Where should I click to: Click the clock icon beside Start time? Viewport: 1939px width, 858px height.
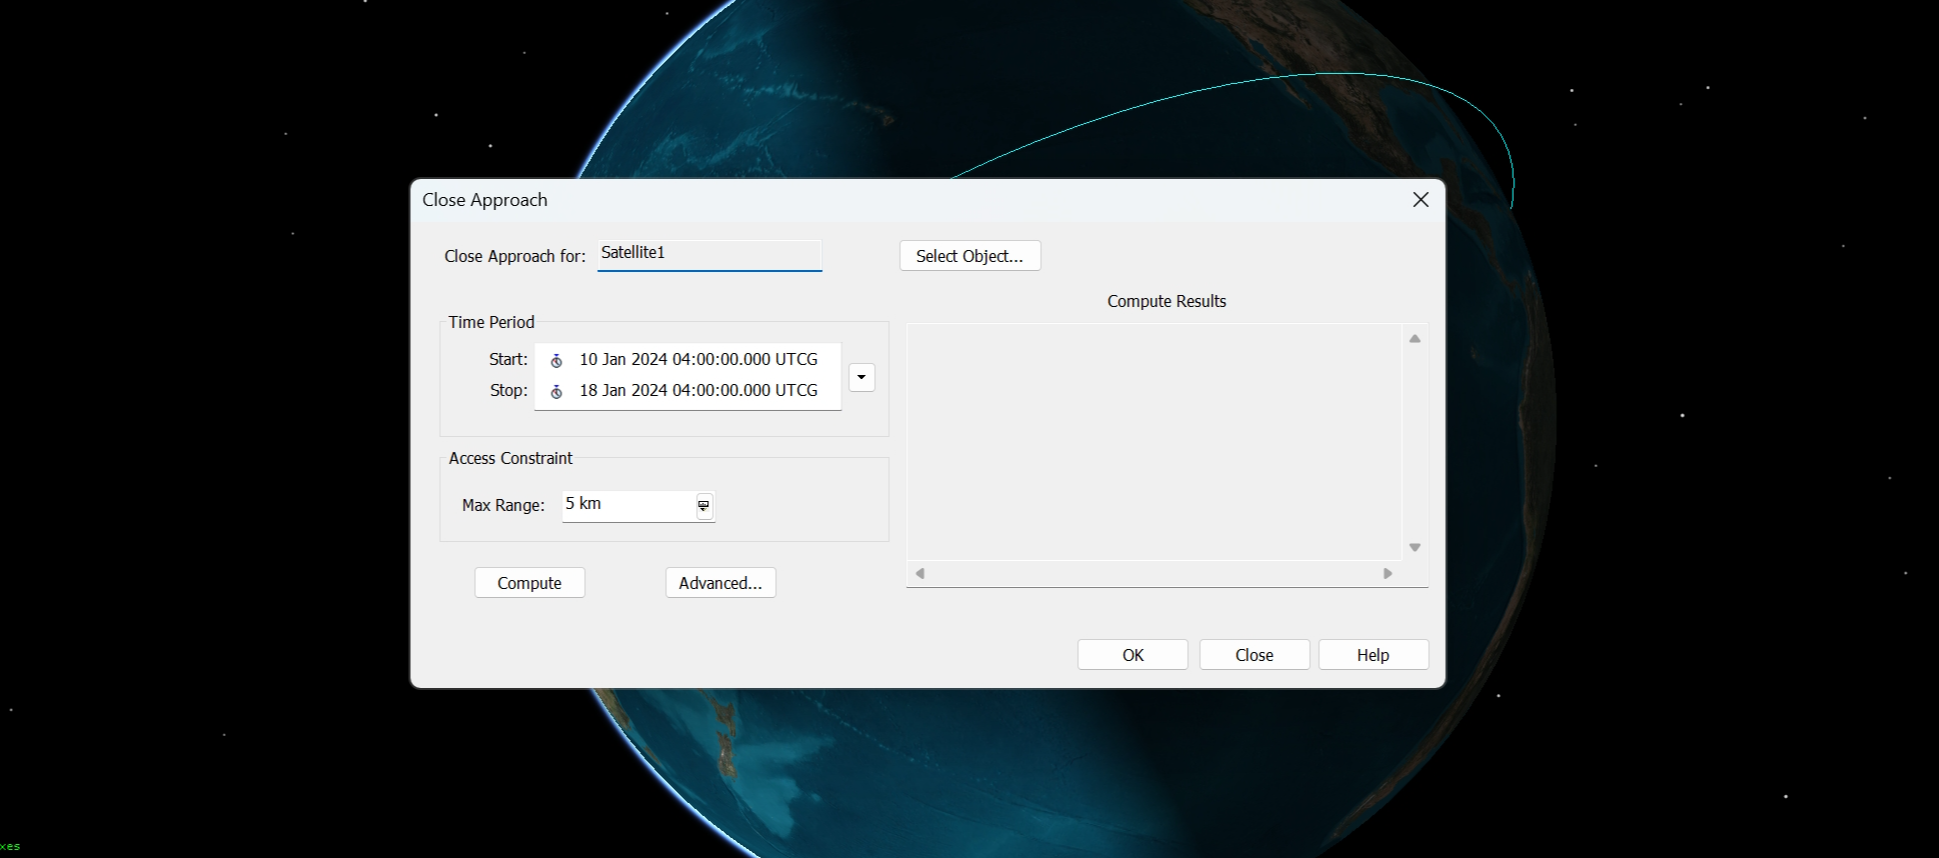pyautogui.click(x=557, y=360)
